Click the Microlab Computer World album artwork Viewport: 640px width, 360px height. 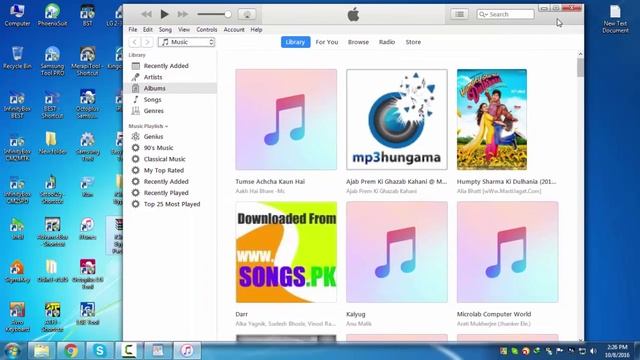[x=508, y=252]
